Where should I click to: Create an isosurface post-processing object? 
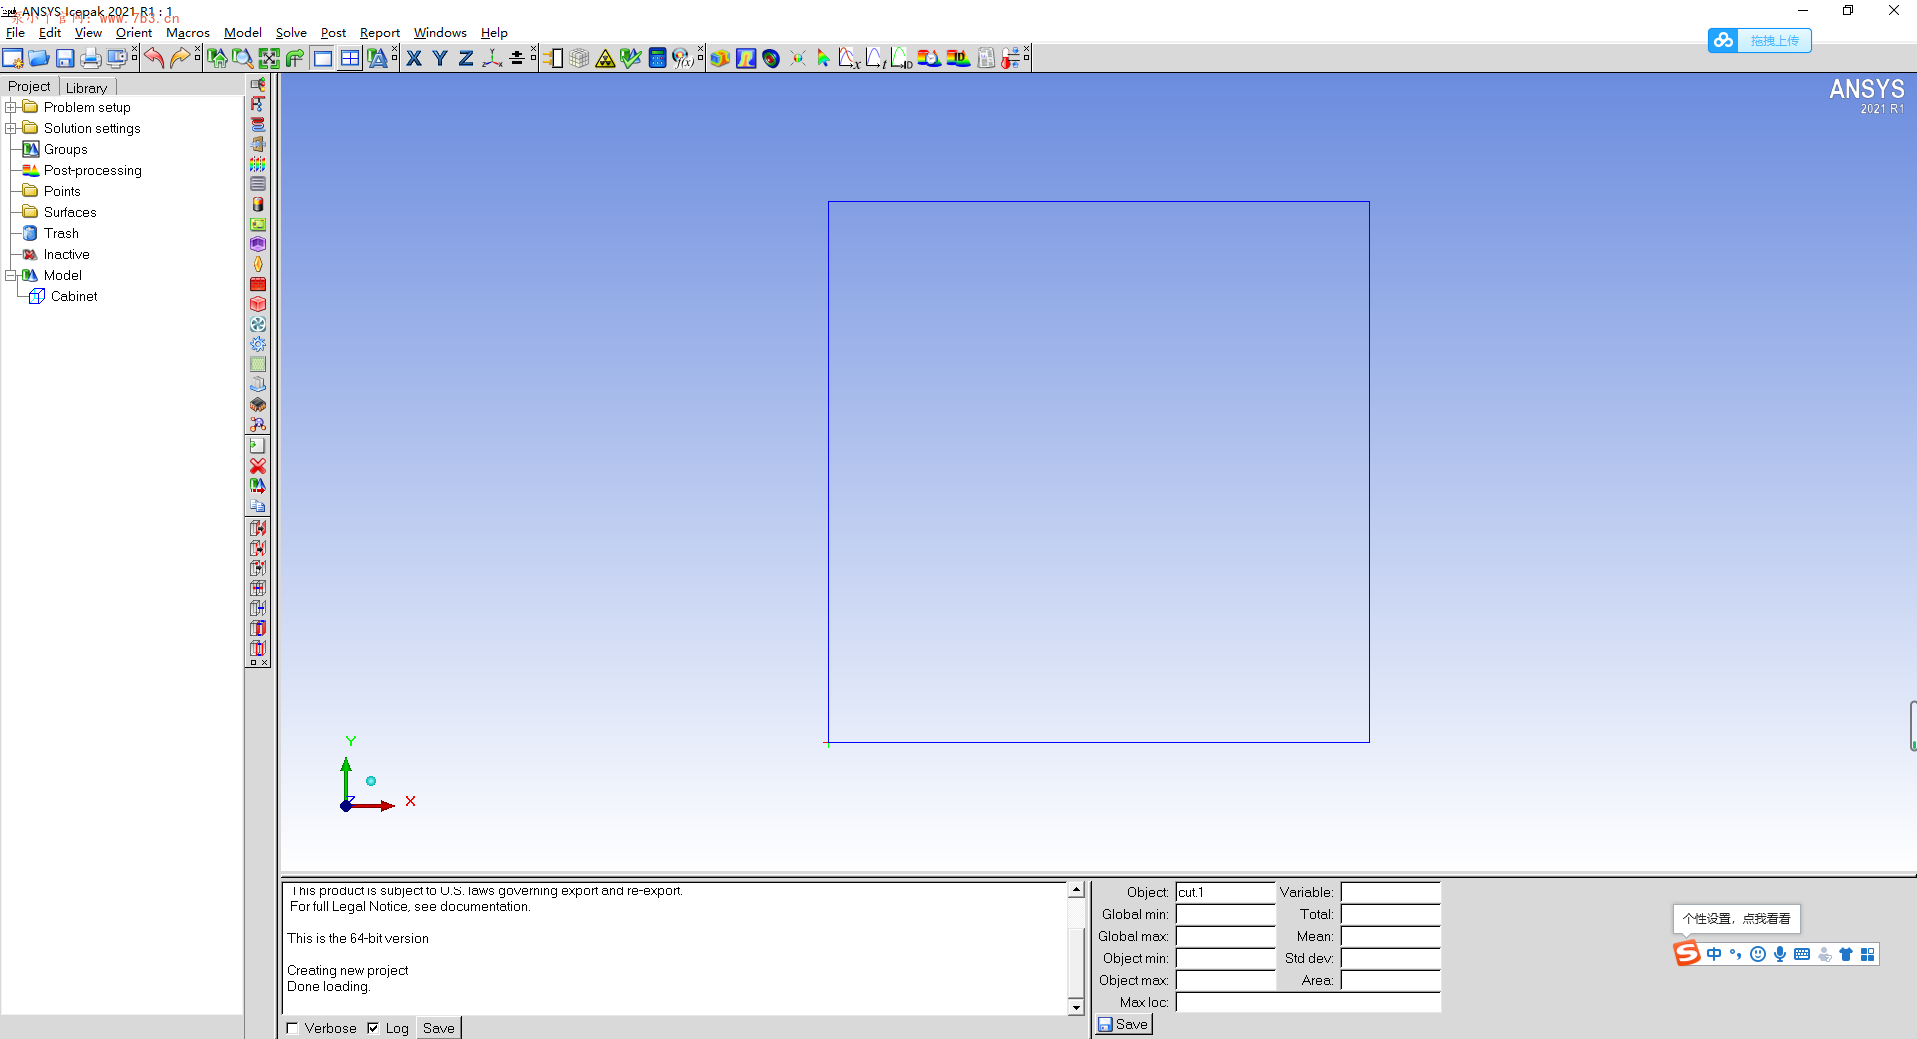[771, 58]
